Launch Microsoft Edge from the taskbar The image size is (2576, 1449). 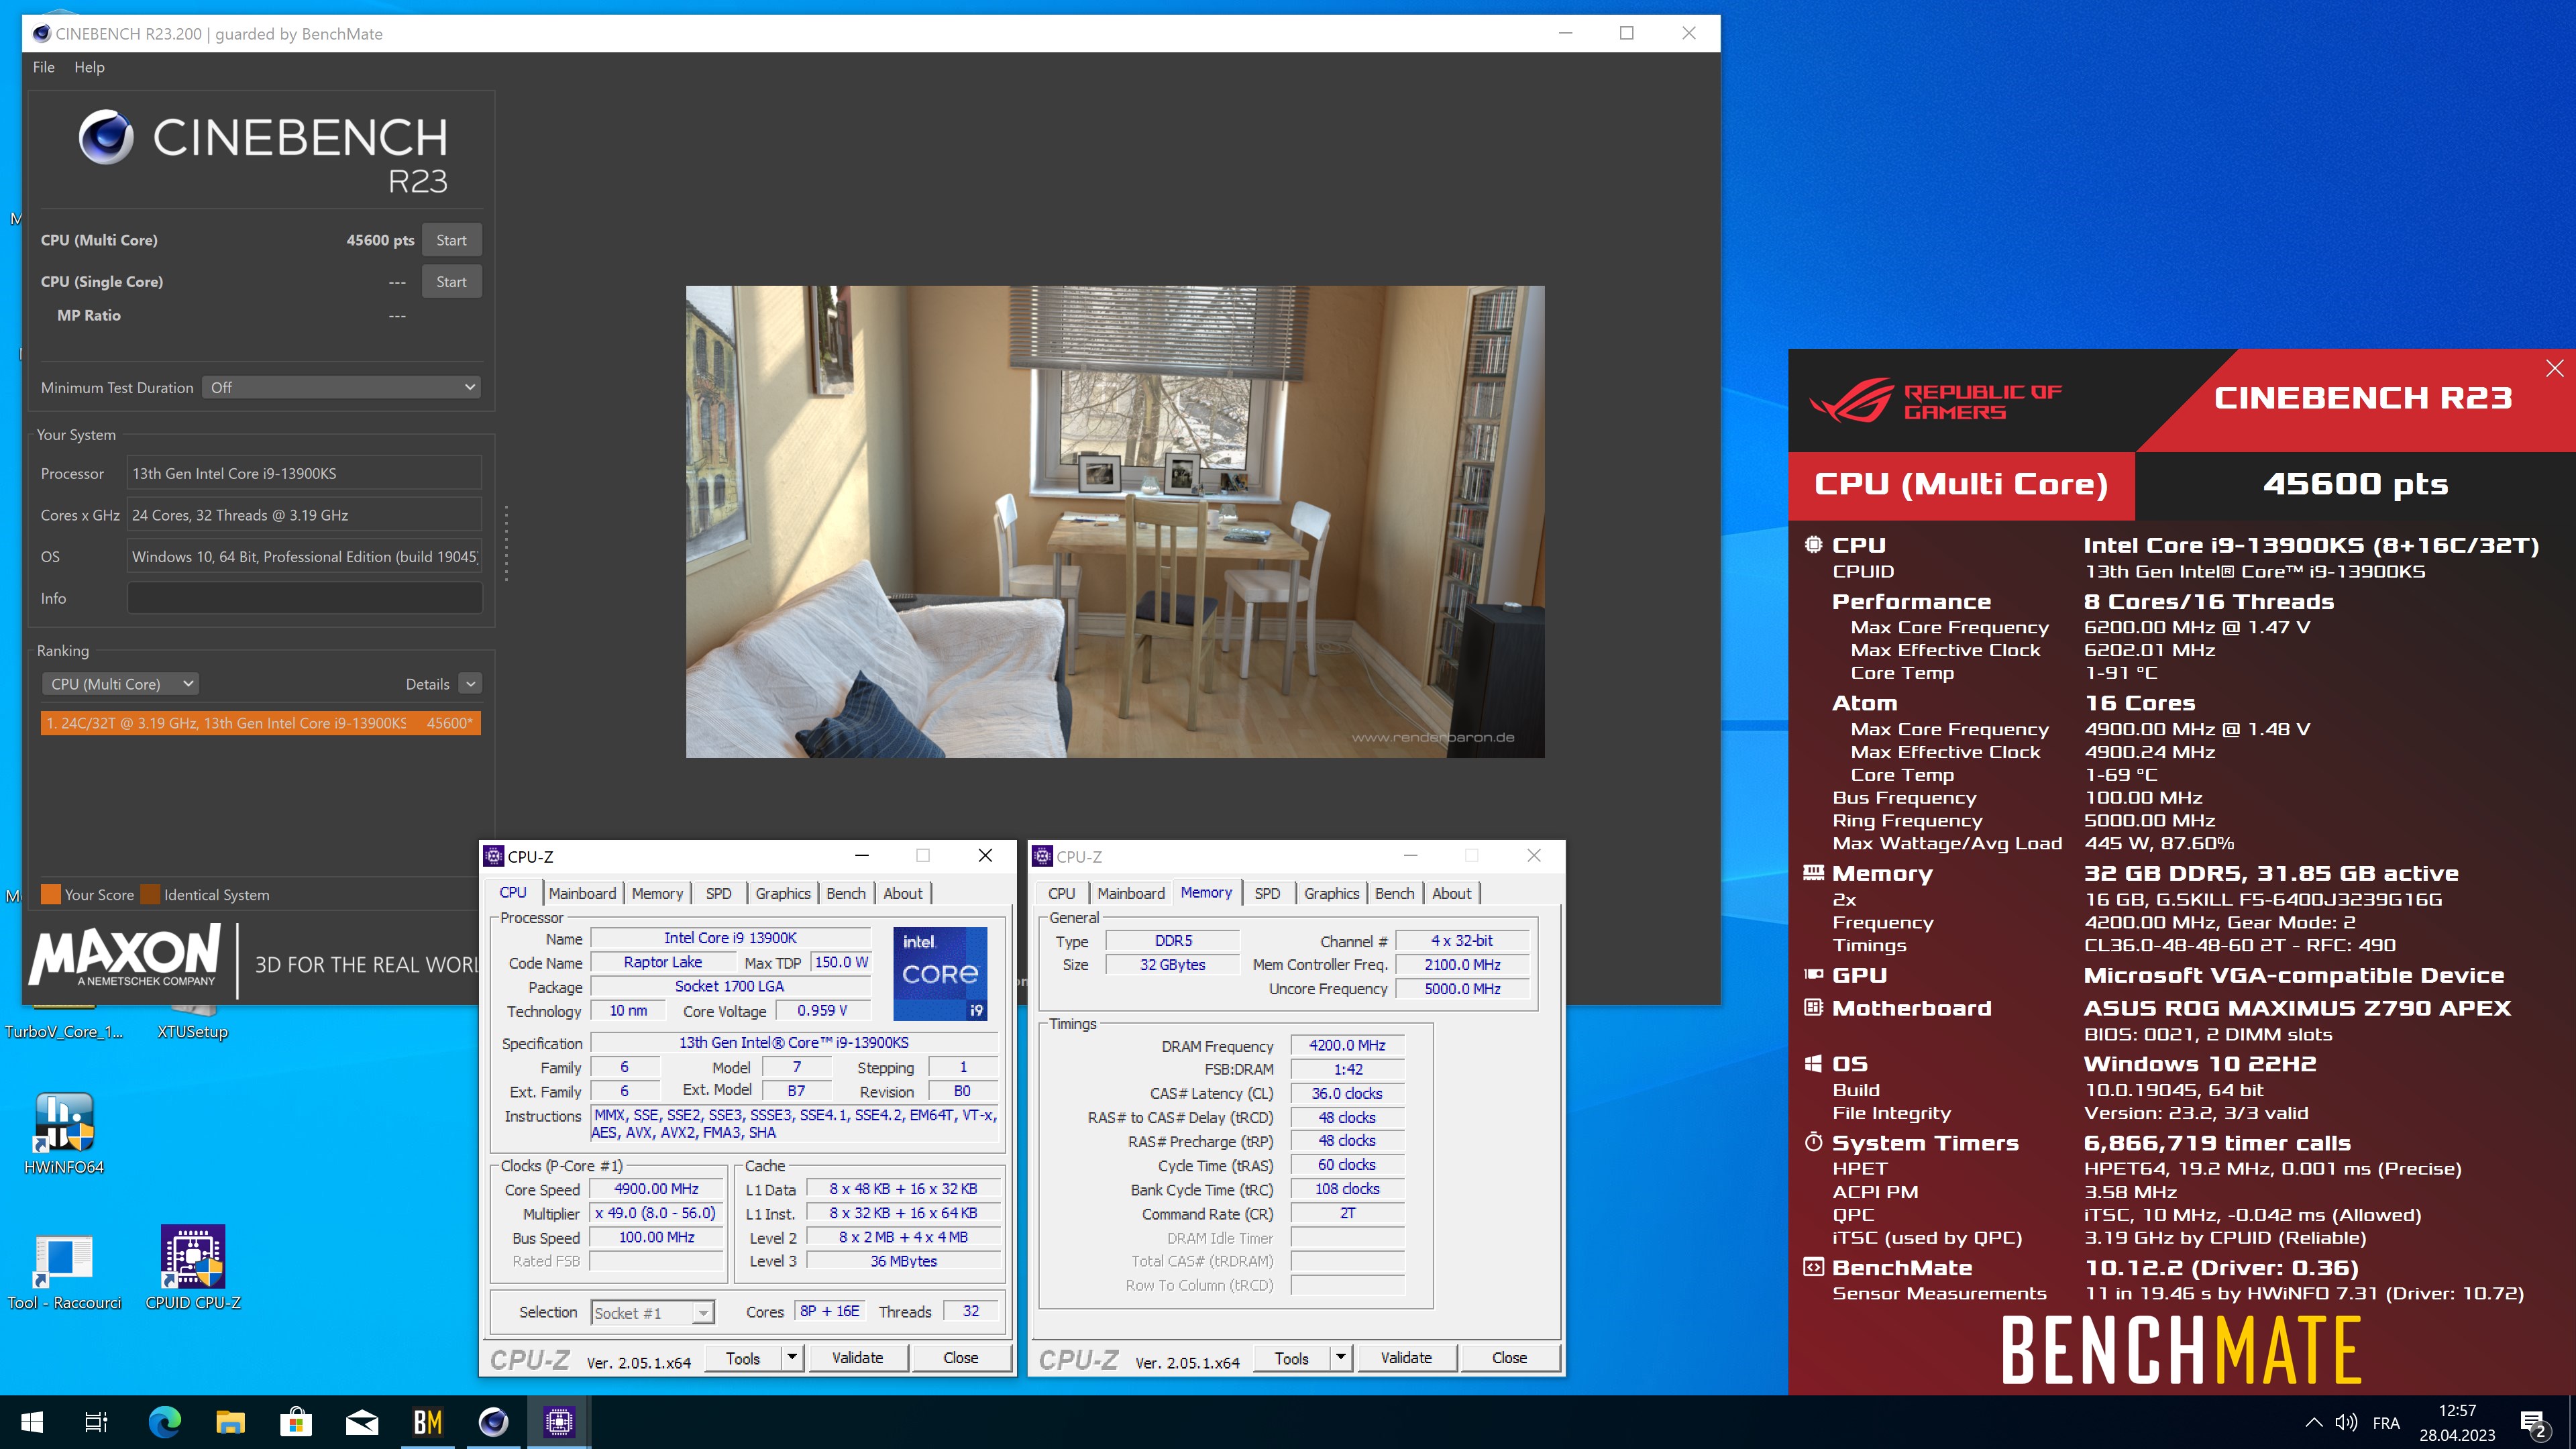[x=165, y=1422]
